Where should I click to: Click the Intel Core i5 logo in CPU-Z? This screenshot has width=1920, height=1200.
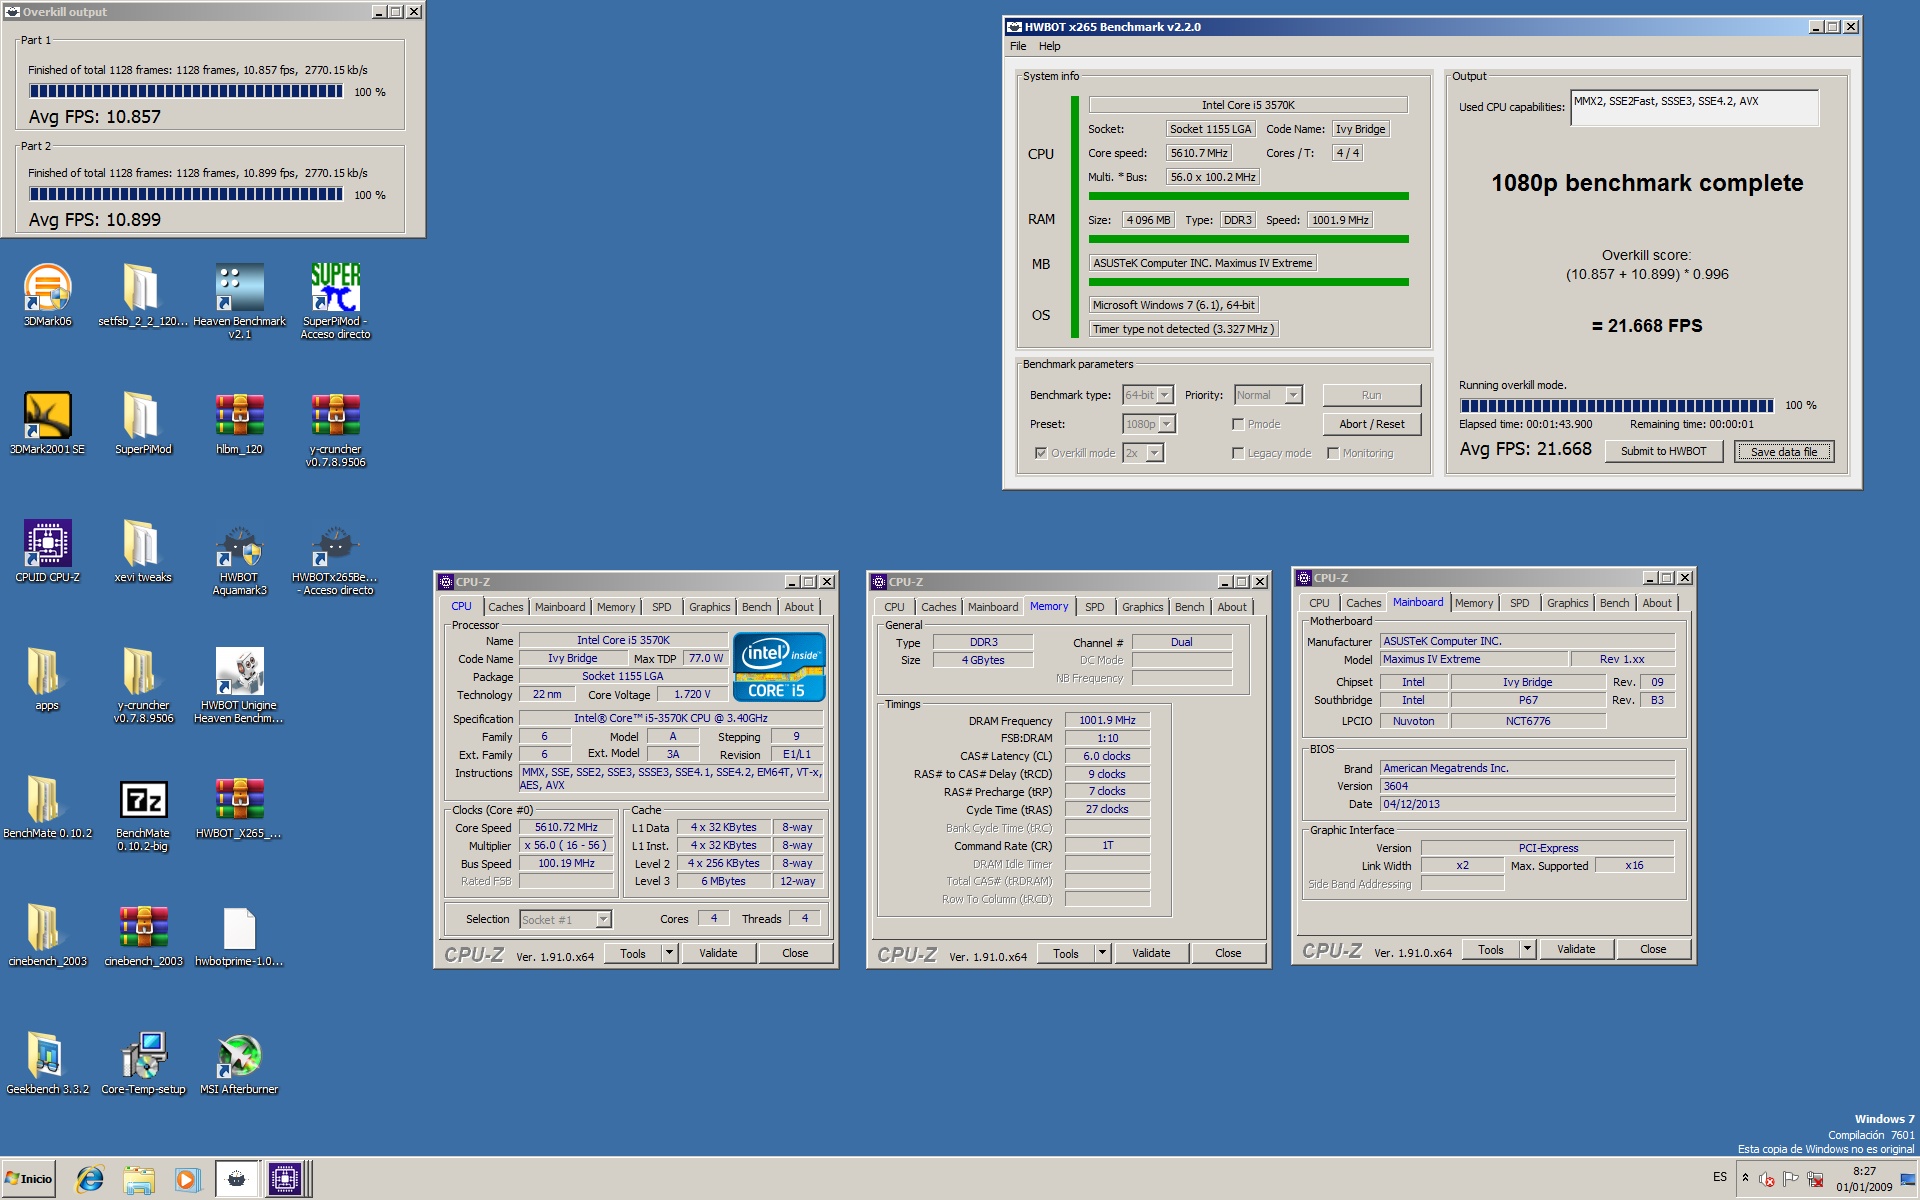pos(779,666)
